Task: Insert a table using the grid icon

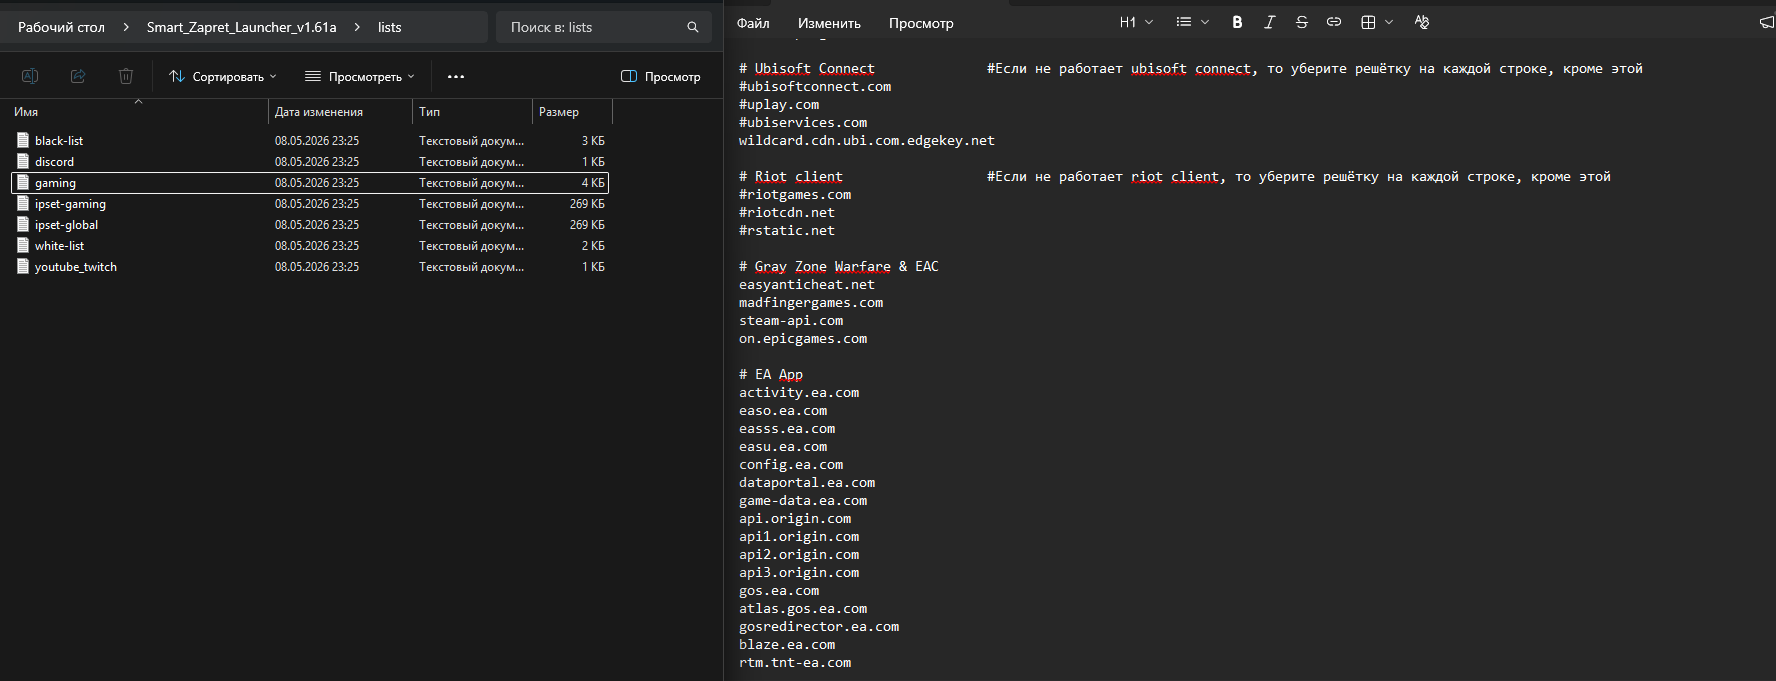Action: (x=1368, y=22)
